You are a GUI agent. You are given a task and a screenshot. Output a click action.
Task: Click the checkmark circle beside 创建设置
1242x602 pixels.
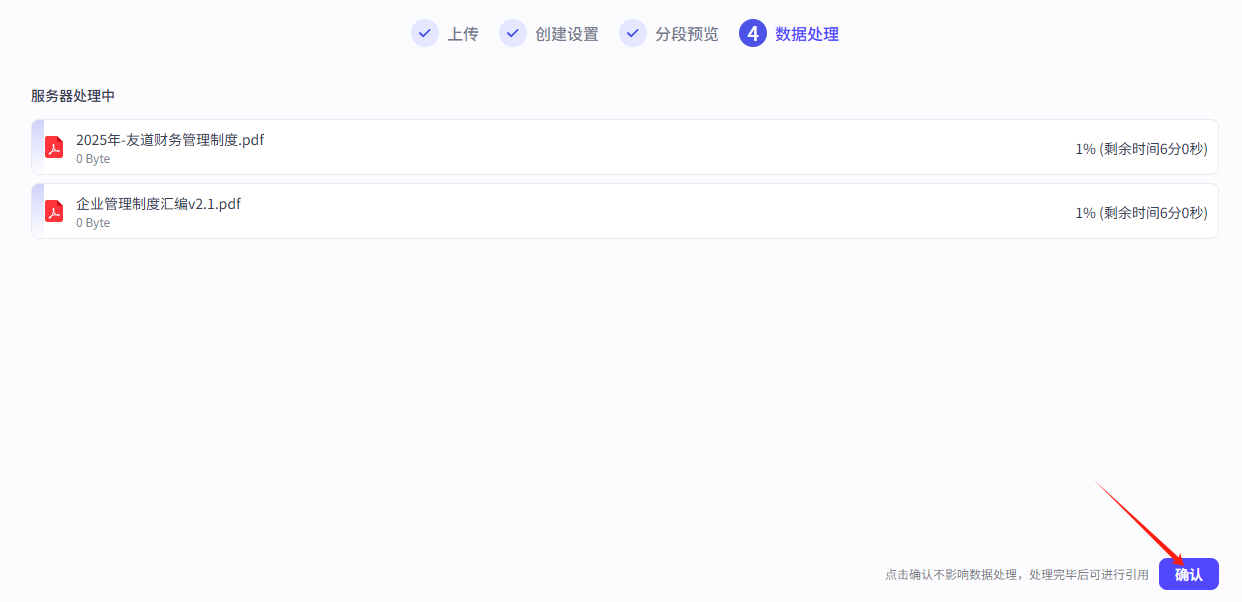(x=513, y=33)
